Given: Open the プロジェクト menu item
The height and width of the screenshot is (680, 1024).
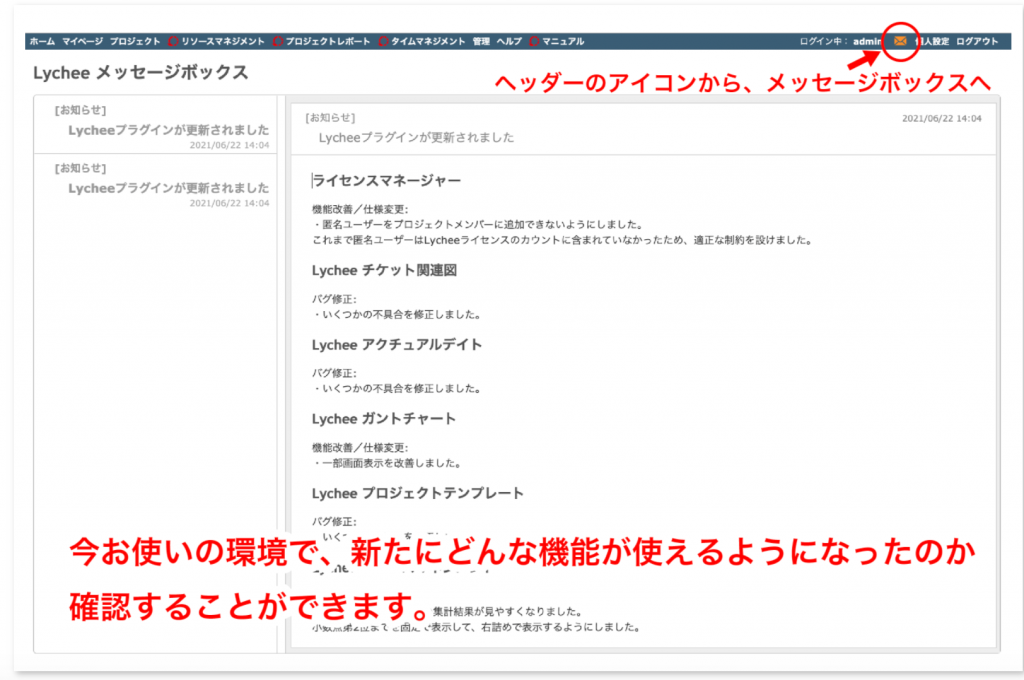Looking at the screenshot, I should click(135, 41).
